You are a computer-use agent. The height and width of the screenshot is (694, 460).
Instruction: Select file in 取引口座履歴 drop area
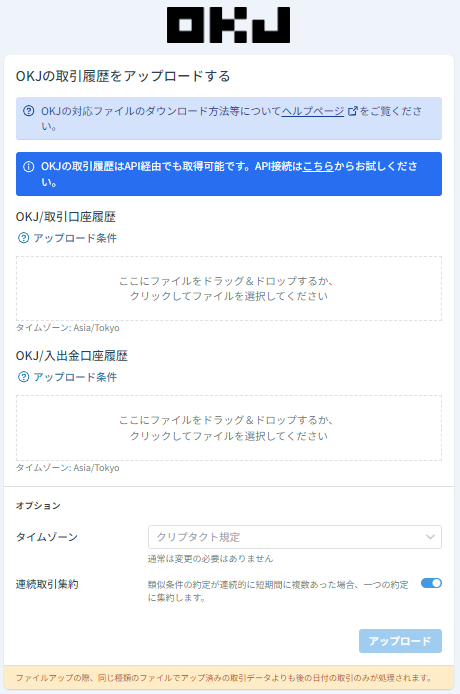[x=229, y=289]
